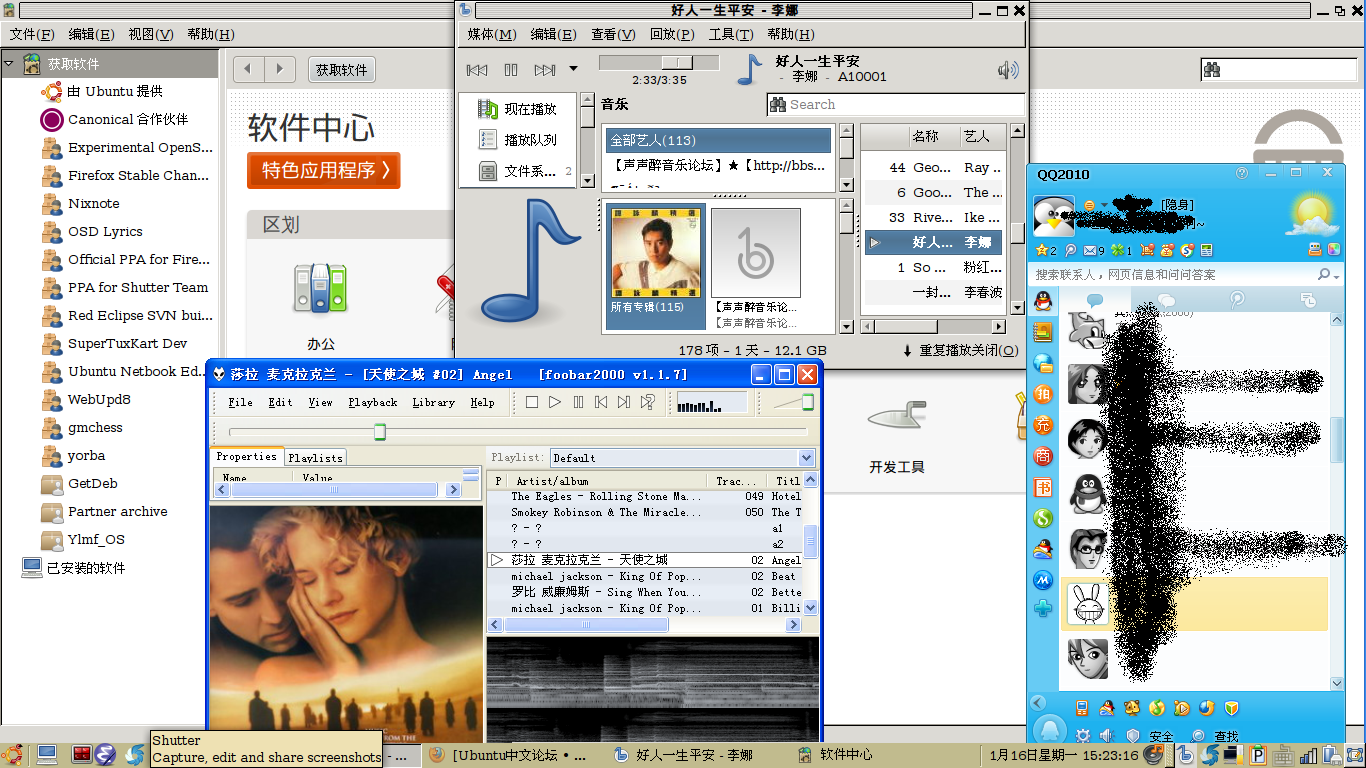Click next track icon in Banshee
This screenshot has width=1366, height=768.
[x=545, y=69]
